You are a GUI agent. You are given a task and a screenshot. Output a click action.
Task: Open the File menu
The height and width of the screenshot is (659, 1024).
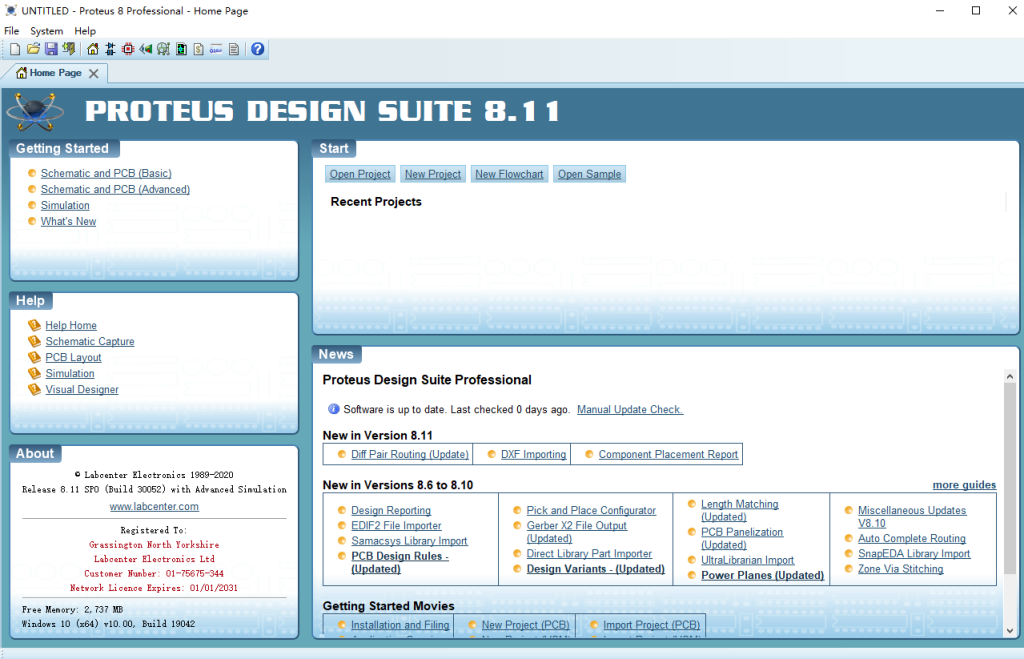pos(12,31)
